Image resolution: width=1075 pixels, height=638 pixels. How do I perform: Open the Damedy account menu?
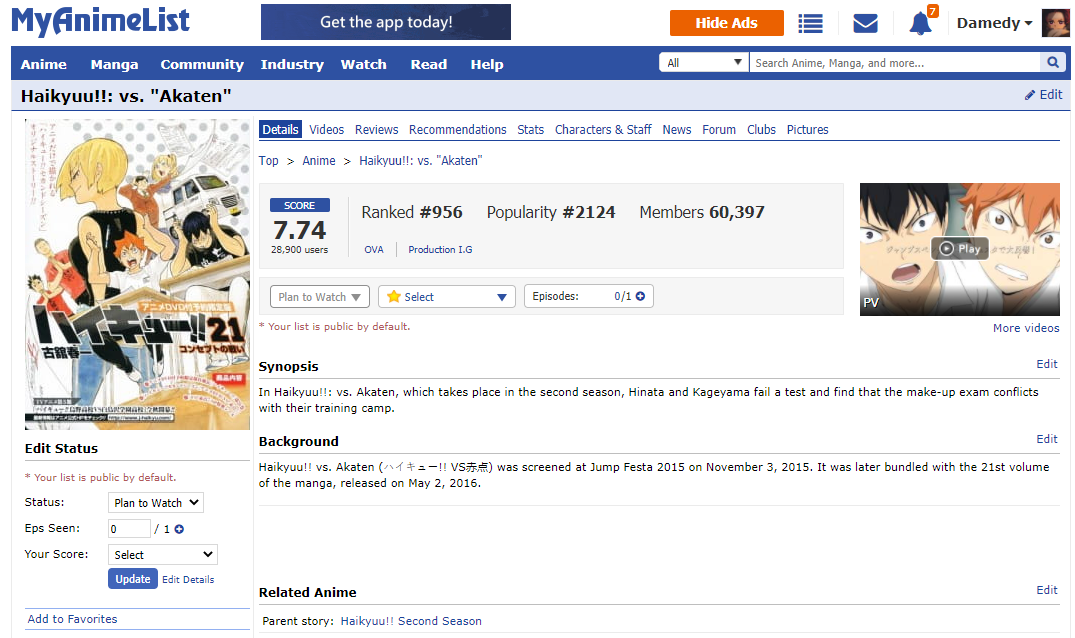click(x=994, y=23)
